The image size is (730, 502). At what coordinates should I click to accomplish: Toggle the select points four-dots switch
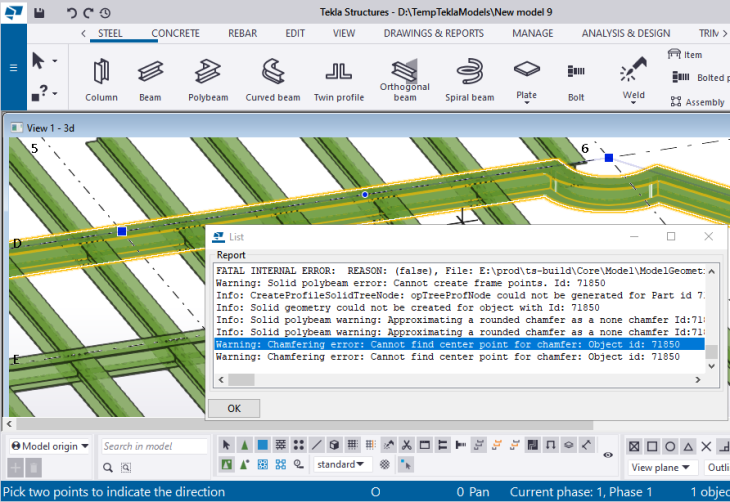(x=298, y=445)
